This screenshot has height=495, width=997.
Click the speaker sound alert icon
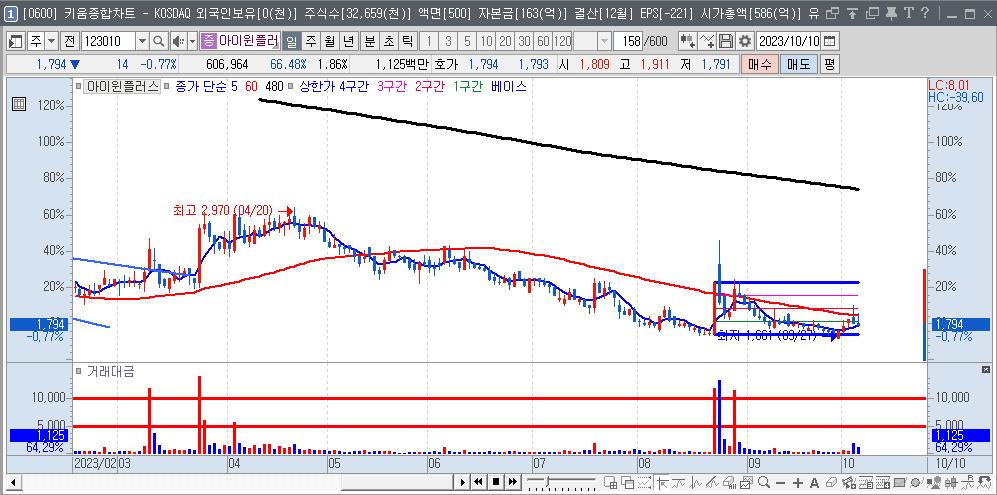tap(177, 41)
